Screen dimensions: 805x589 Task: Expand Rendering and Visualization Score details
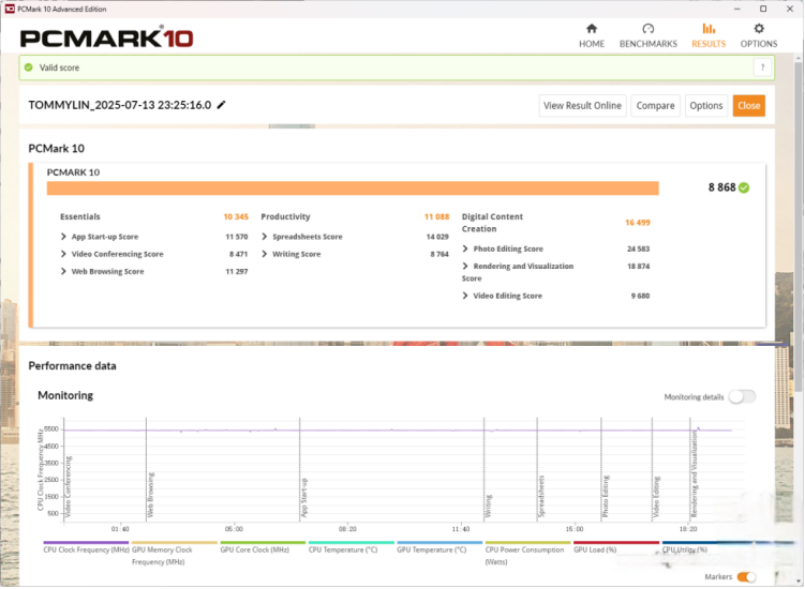(x=465, y=266)
